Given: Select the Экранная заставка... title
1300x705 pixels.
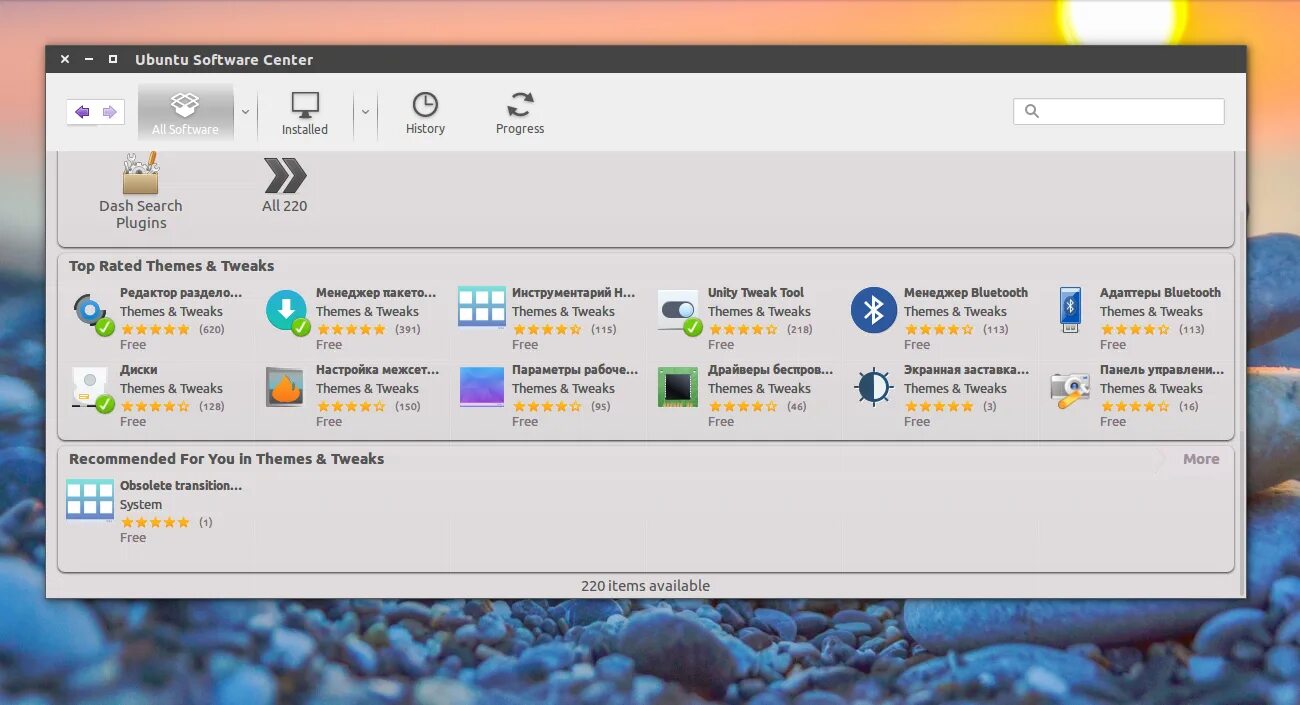Looking at the screenshot, I should point(967,370).
